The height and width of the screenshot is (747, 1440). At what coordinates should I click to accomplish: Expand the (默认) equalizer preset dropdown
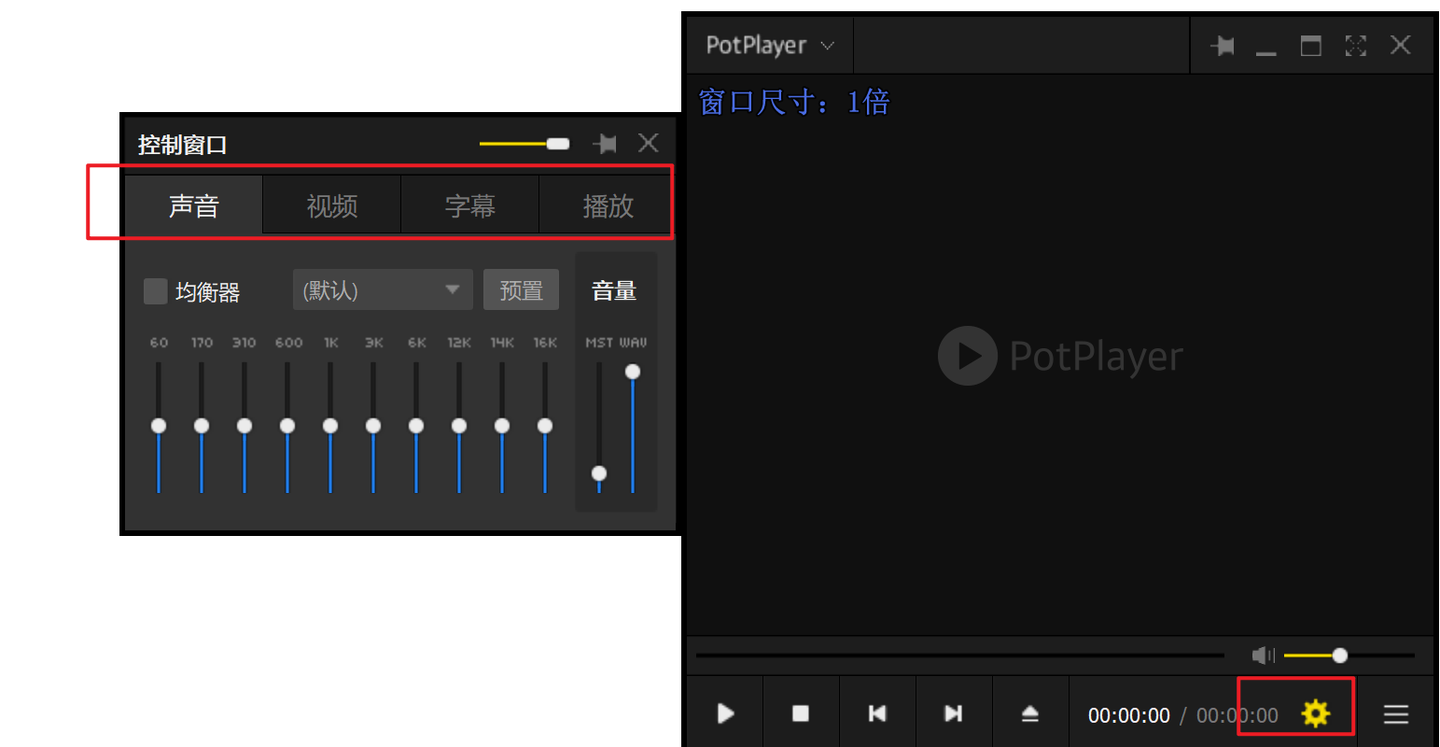click(383, 290)
